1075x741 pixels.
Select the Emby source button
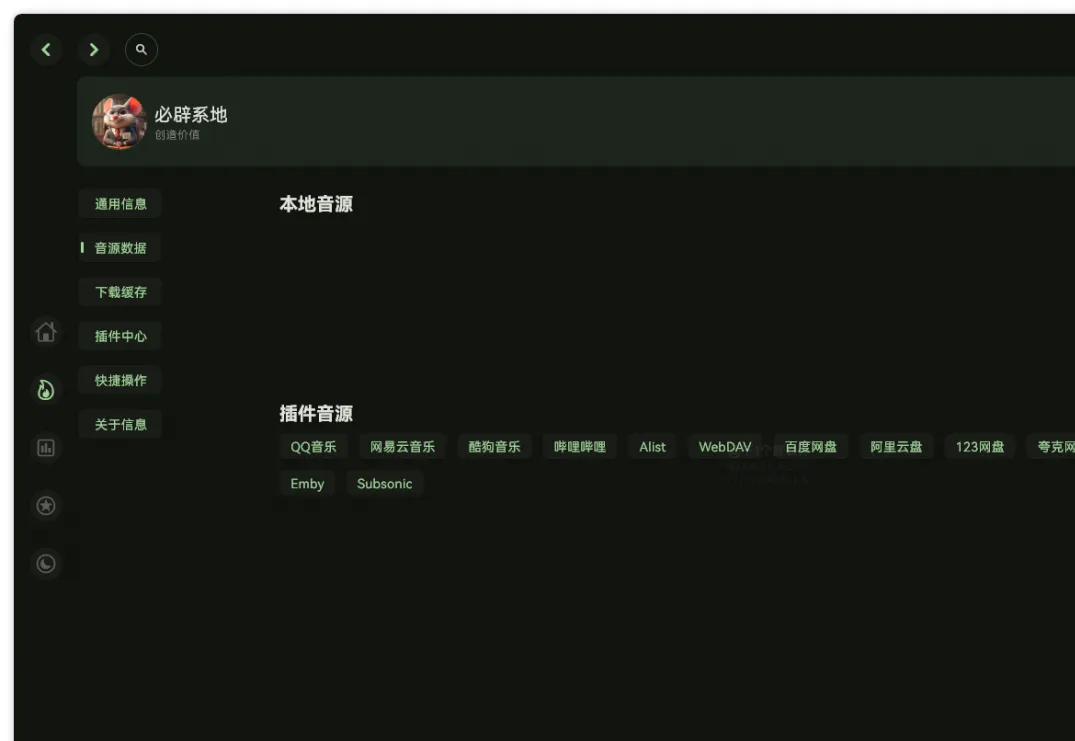(x=306, y=483)
